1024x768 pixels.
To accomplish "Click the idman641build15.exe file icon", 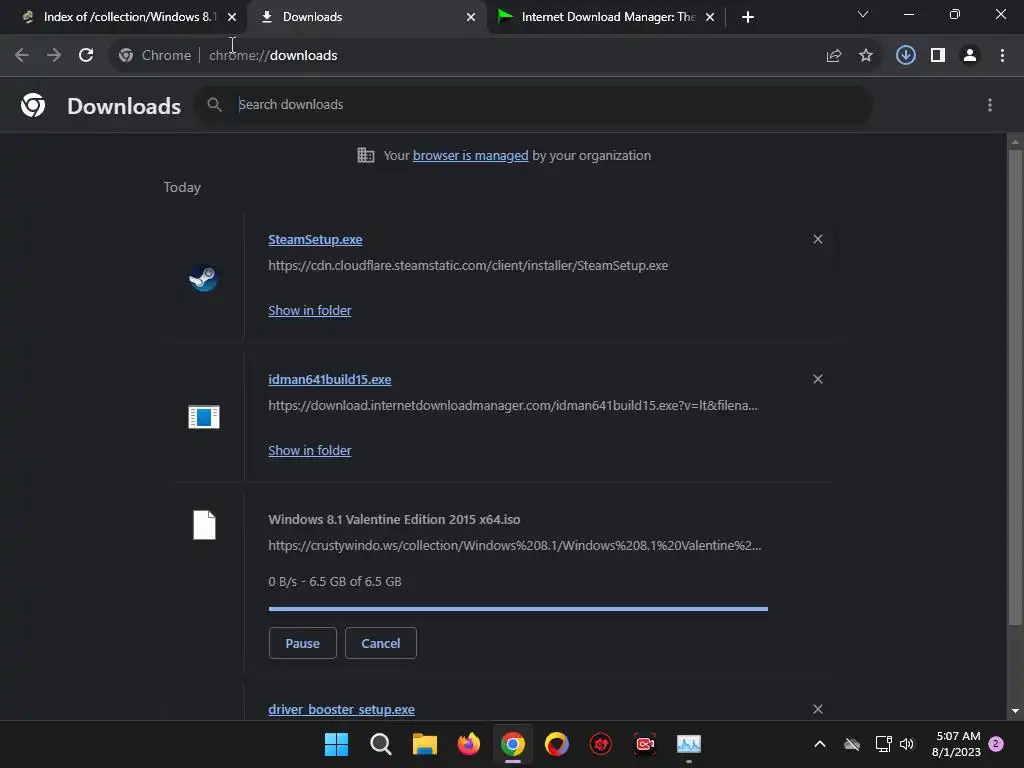I will pyautogui.click(x=204, y=417).
